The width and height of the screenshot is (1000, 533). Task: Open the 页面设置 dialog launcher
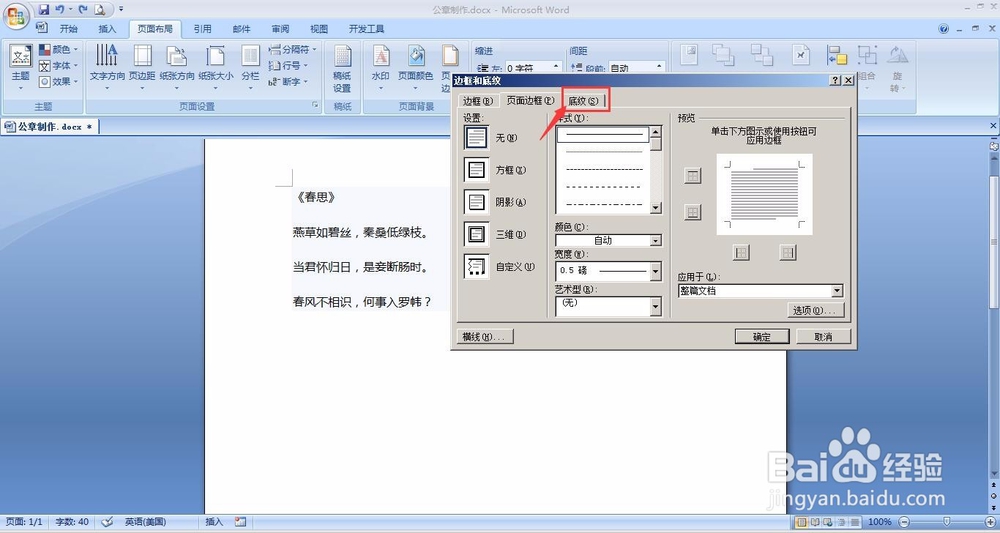click(x=315, y=105)
